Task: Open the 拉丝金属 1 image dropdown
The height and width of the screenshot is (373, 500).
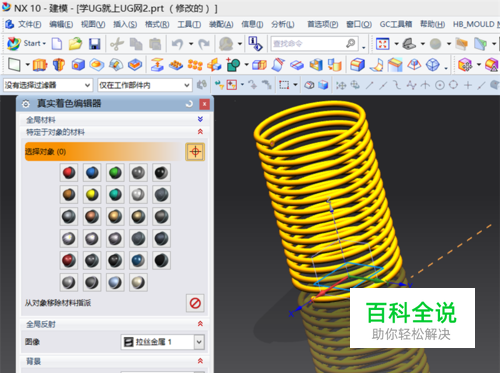Action: point(199,342)
